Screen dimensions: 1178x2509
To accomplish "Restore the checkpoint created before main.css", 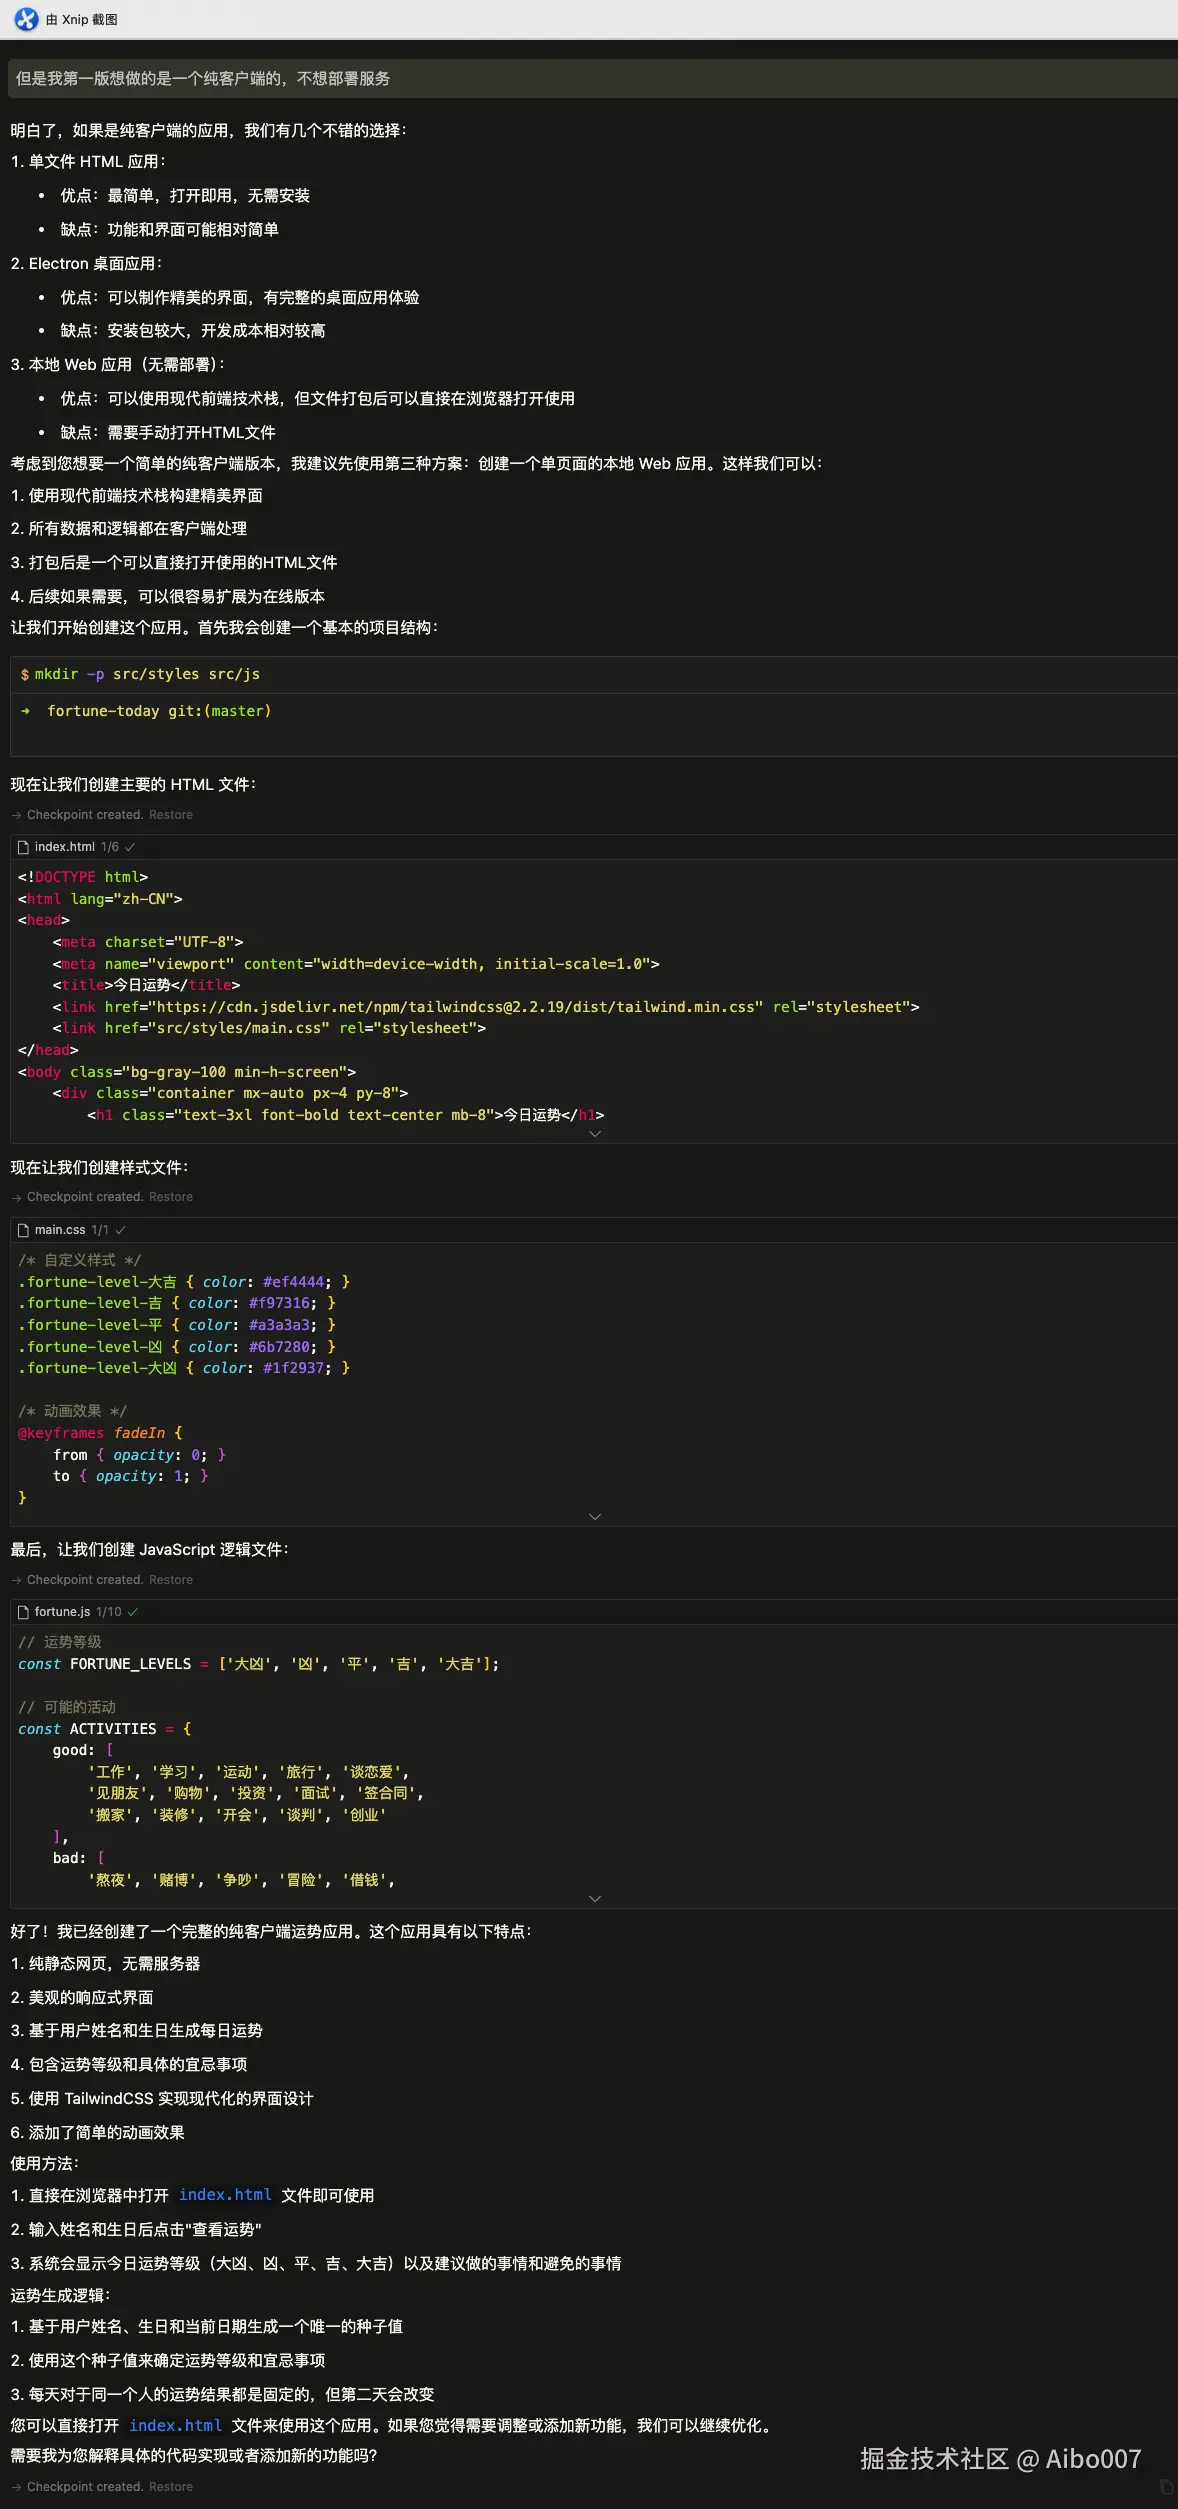I will click(x=171, y=1197).
